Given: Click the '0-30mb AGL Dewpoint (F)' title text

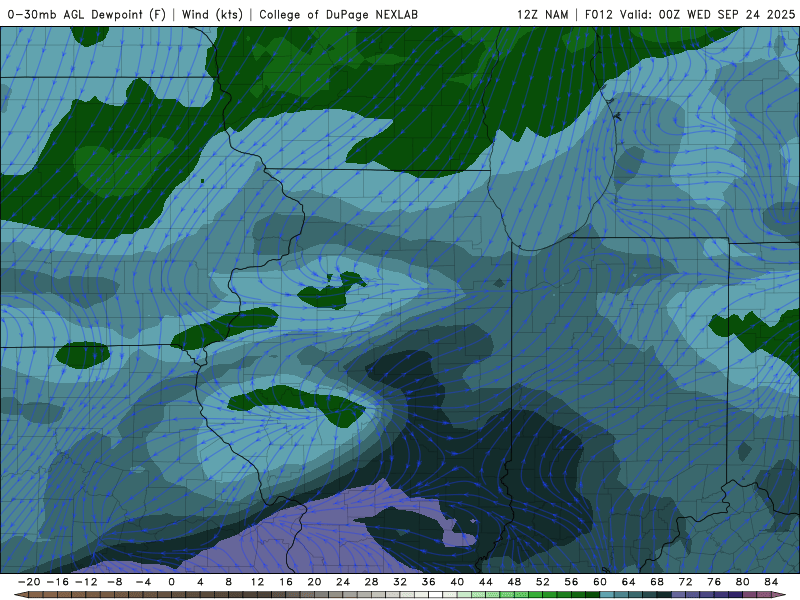Looking at the screenshot, I should pos(87,14).
